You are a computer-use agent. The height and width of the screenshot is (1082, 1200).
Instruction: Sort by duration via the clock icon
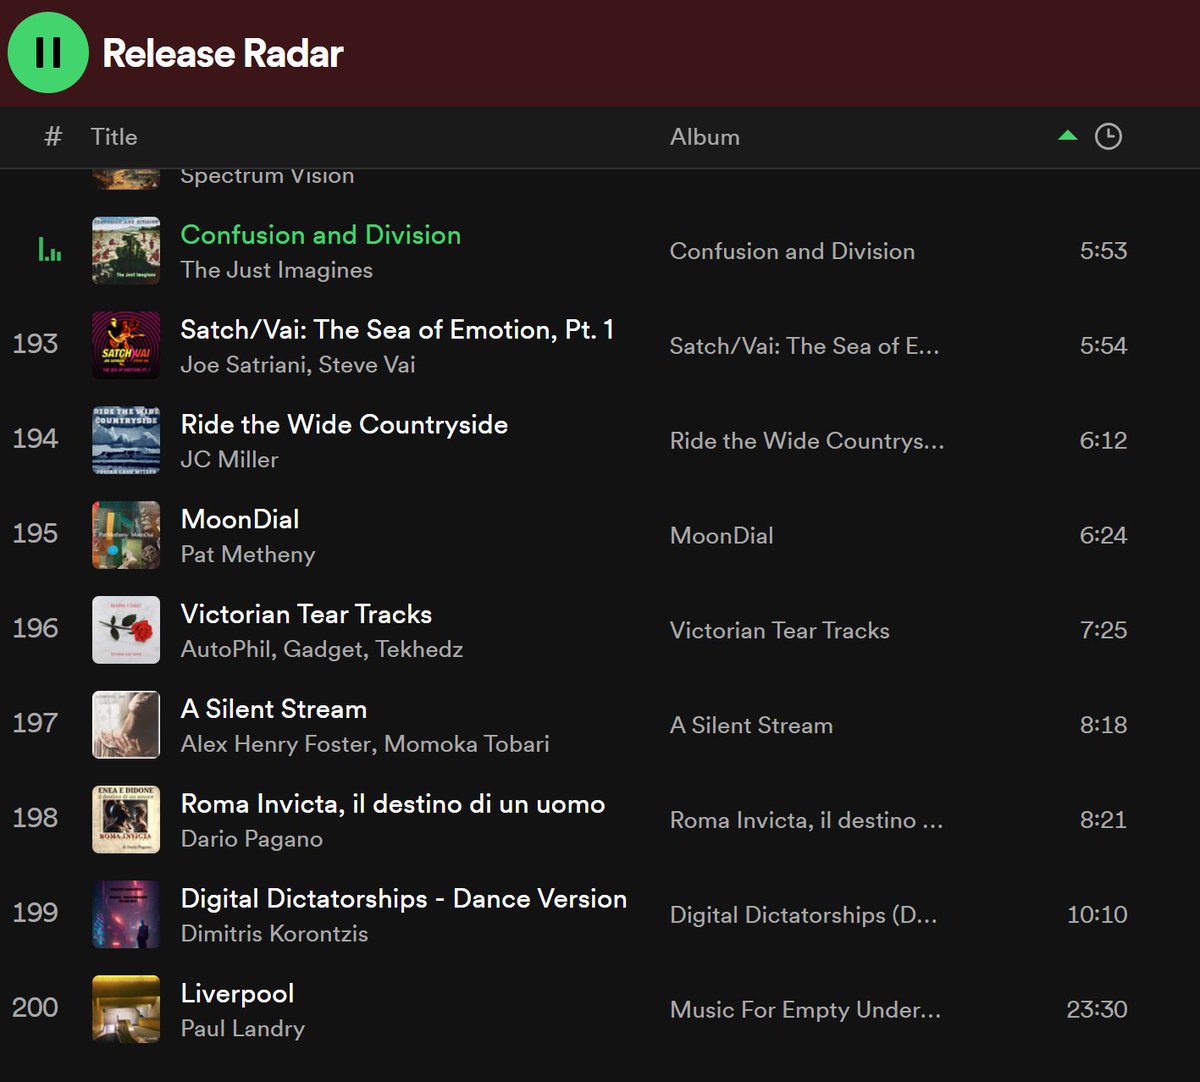(x=1108, y=136)
